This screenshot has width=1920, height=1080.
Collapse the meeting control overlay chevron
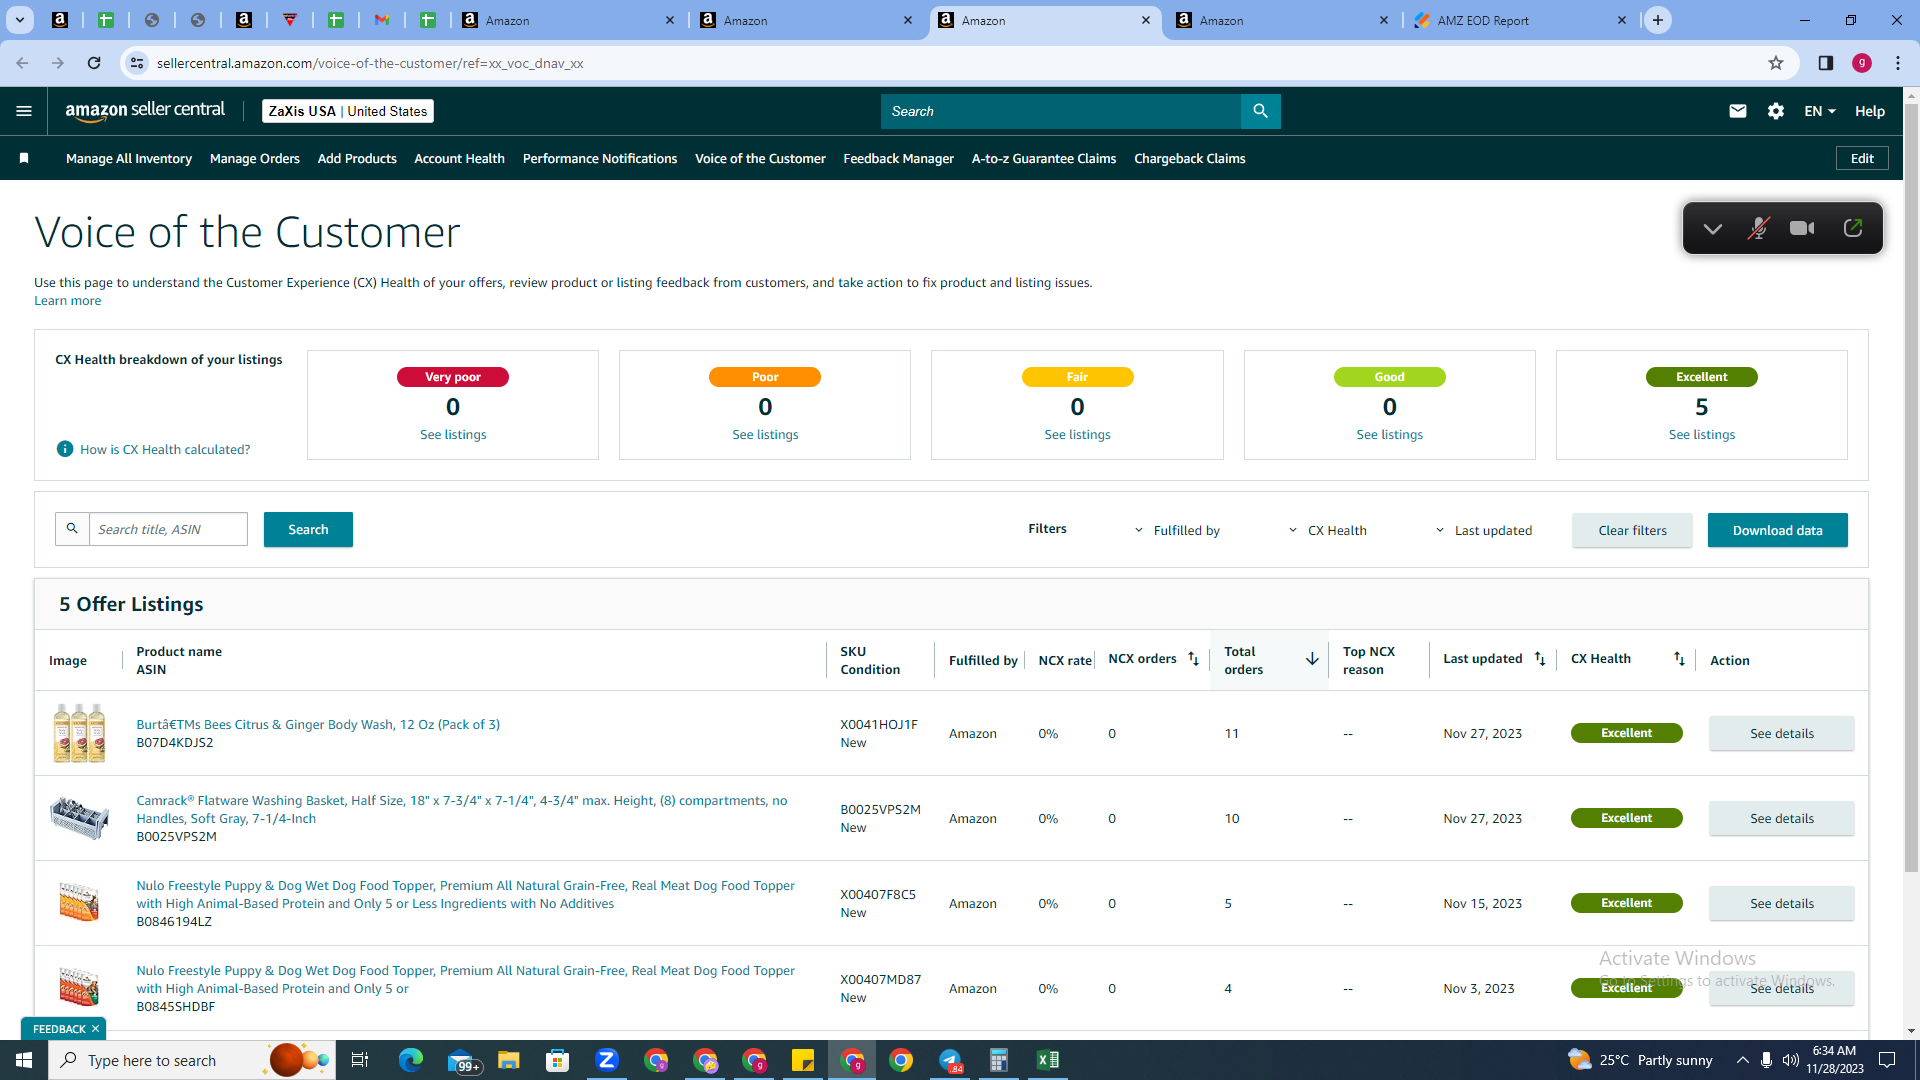pyautogui.click(x=1713, y=229)
